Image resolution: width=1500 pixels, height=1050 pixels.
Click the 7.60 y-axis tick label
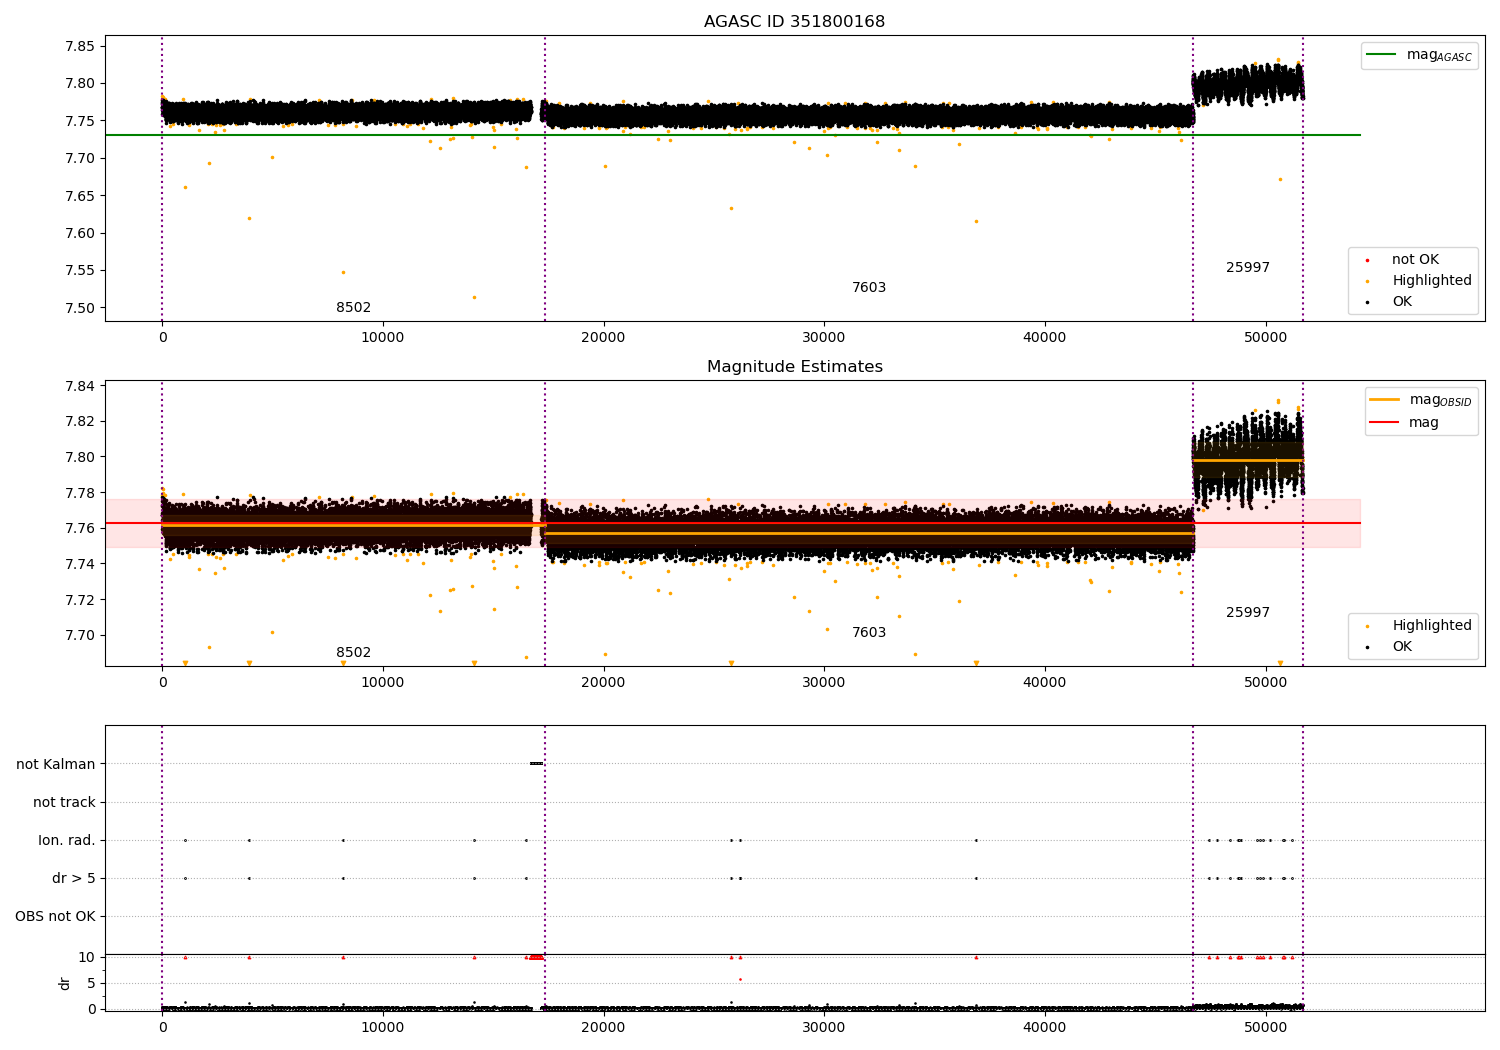click(x=80, y=233)
